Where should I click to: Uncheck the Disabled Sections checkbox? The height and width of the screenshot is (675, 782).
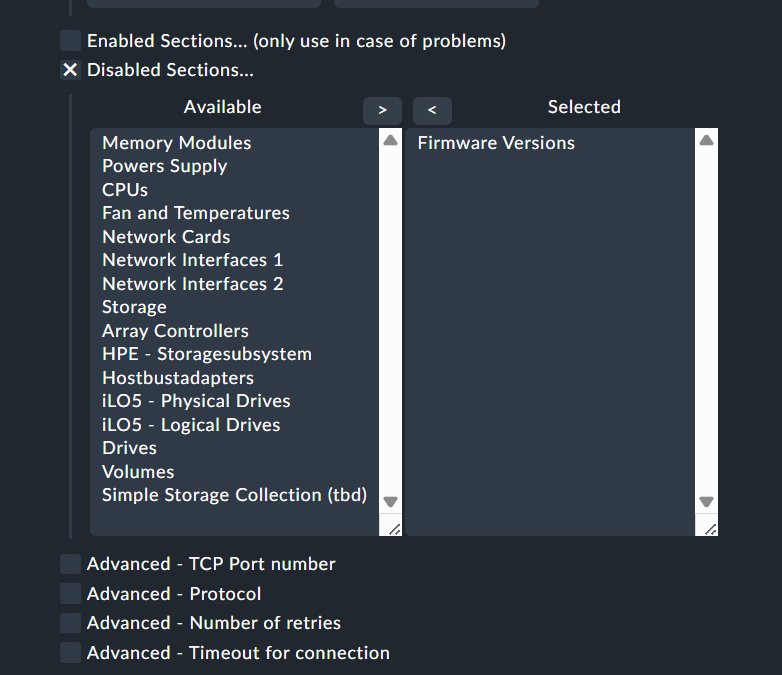[70, 70]
